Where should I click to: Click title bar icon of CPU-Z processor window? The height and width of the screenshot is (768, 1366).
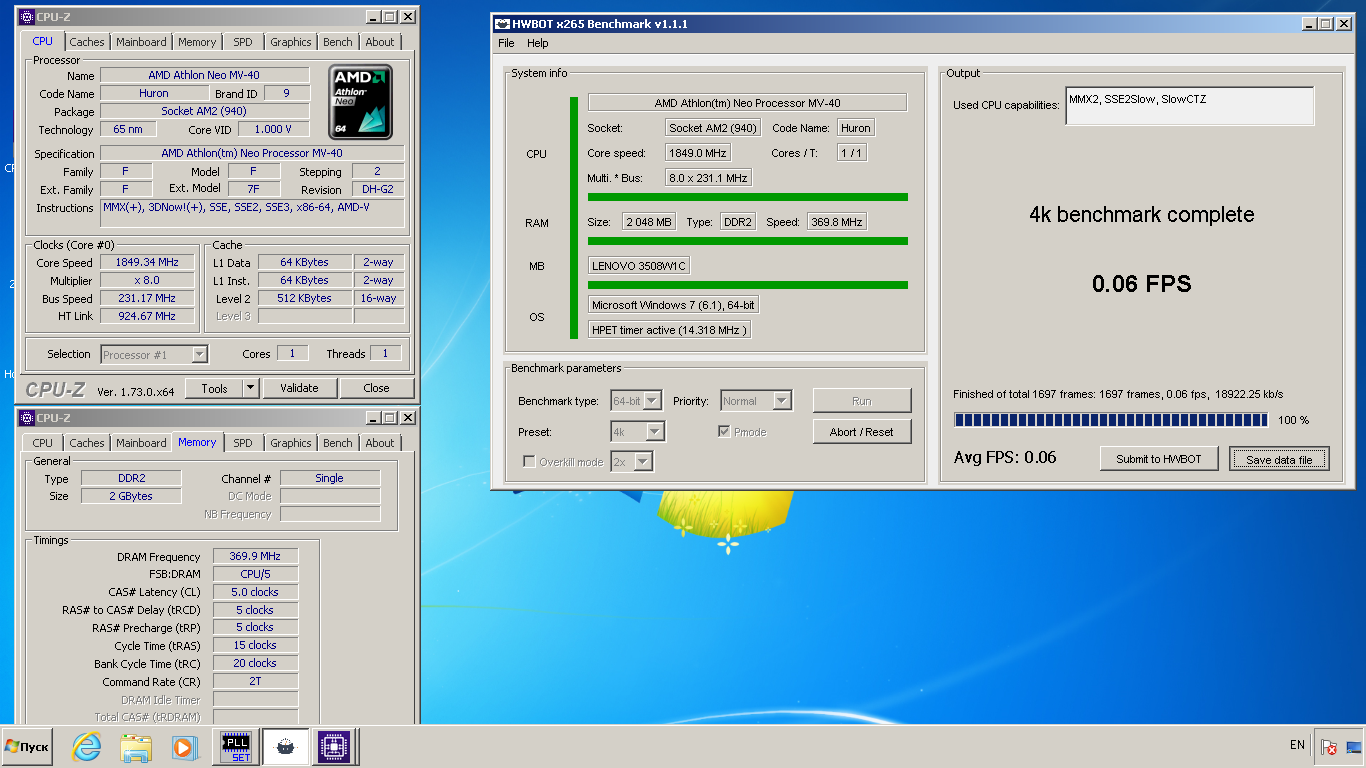(x=26, y=17)
